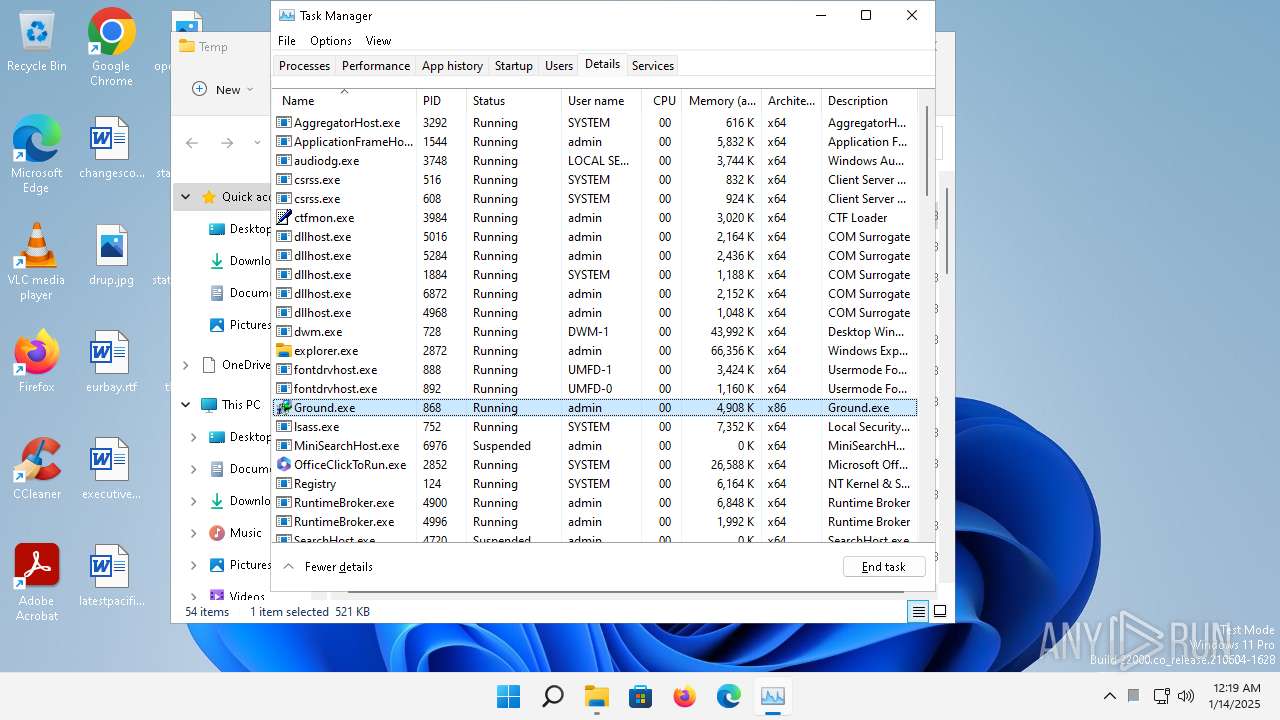Select the Registry process row
The image size is (1280, 720).
point(595,484)
